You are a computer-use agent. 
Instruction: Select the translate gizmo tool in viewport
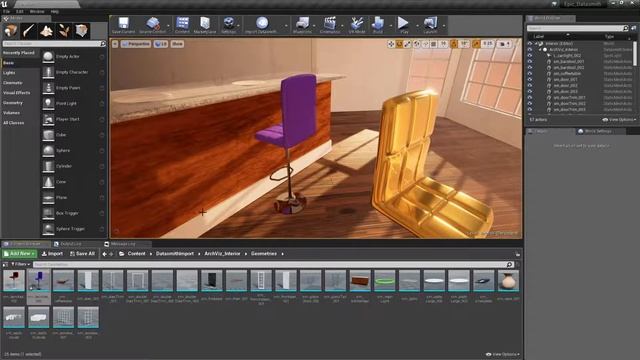391,44
